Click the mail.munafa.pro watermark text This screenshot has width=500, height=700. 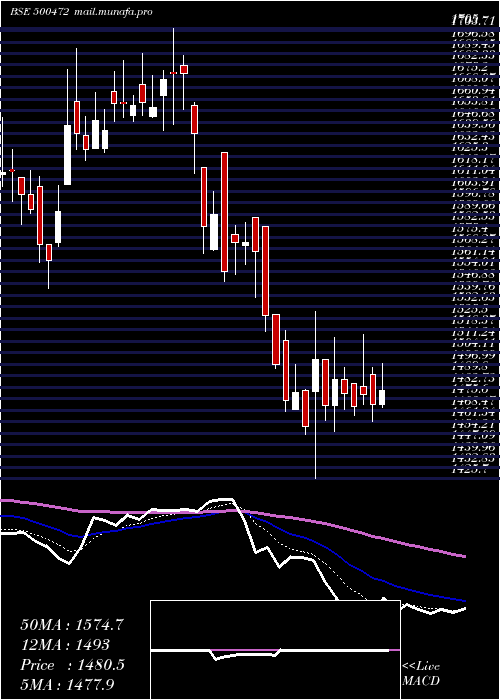(113, 12)
